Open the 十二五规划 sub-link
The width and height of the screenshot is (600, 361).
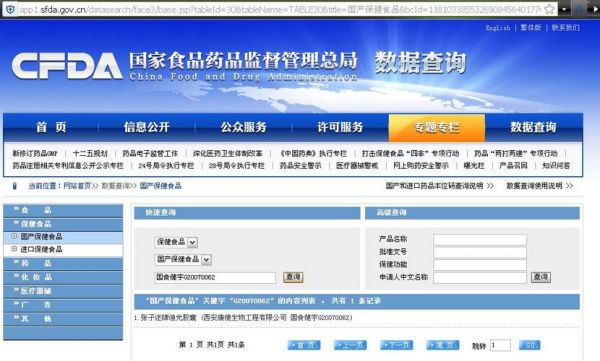90,154
